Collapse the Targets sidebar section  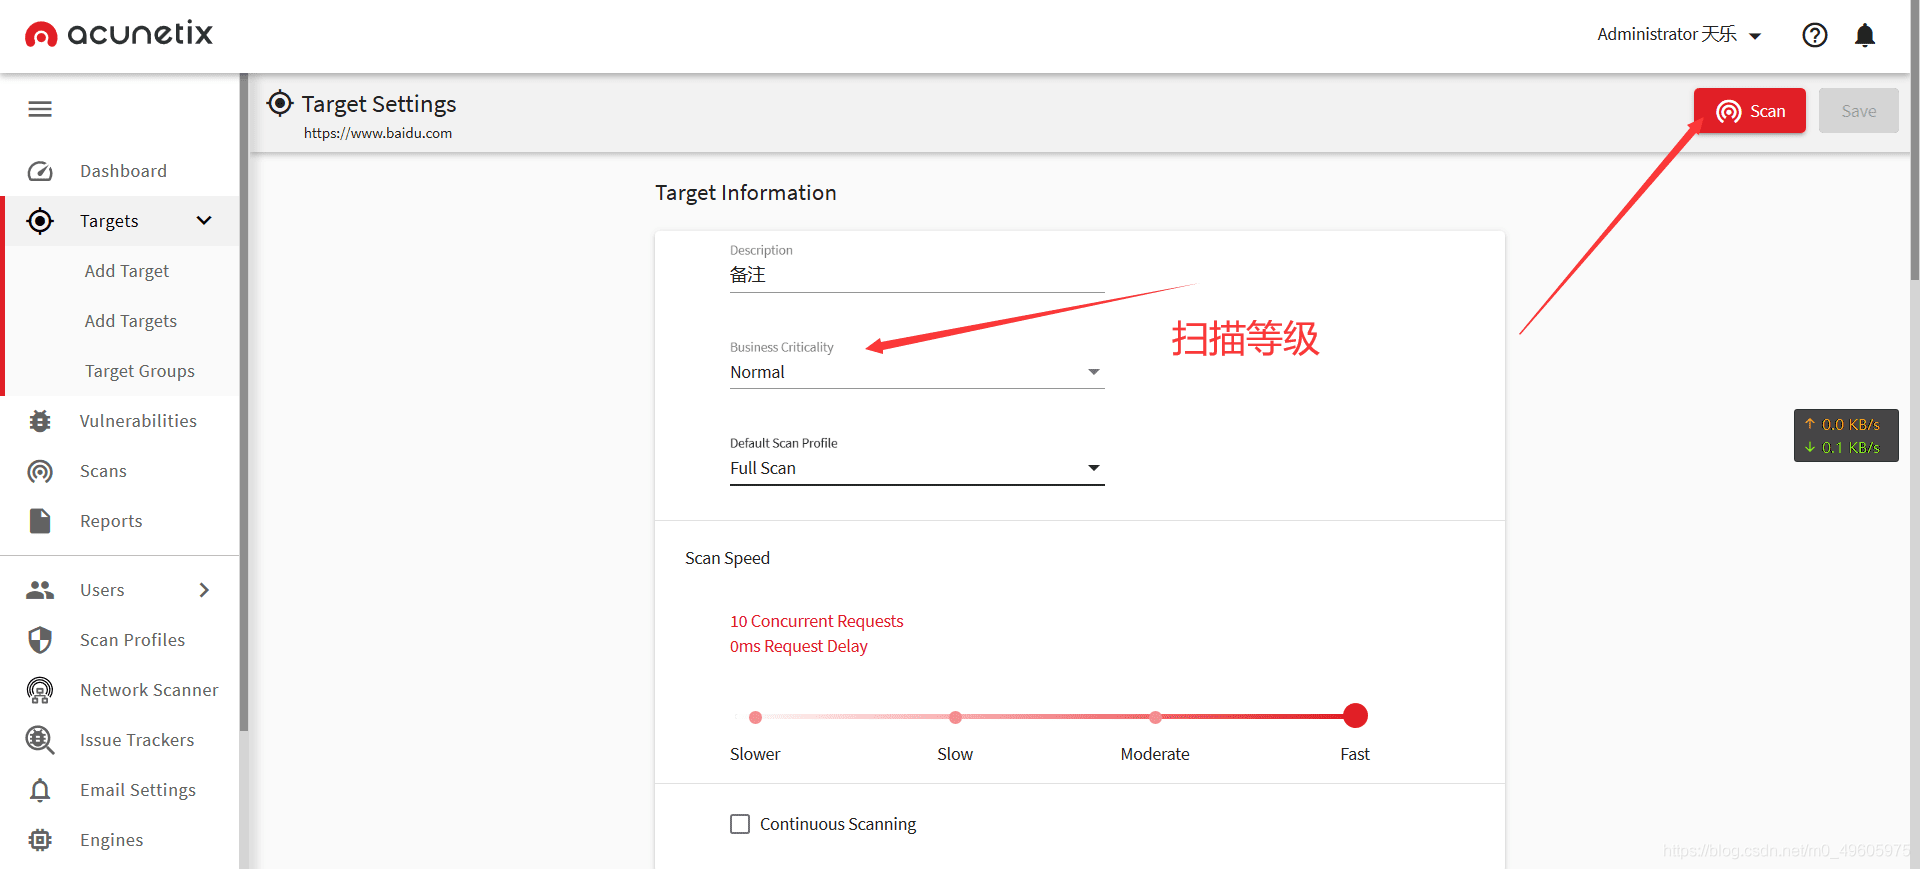204,221
